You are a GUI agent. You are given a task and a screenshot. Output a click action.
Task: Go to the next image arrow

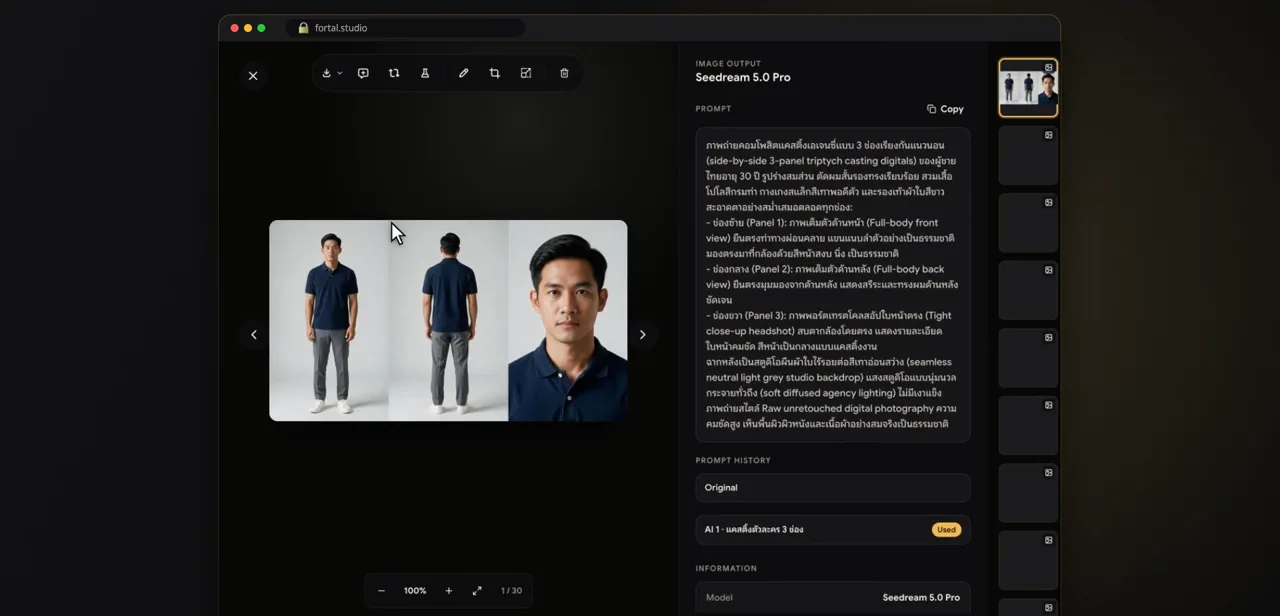coord(643,335)
